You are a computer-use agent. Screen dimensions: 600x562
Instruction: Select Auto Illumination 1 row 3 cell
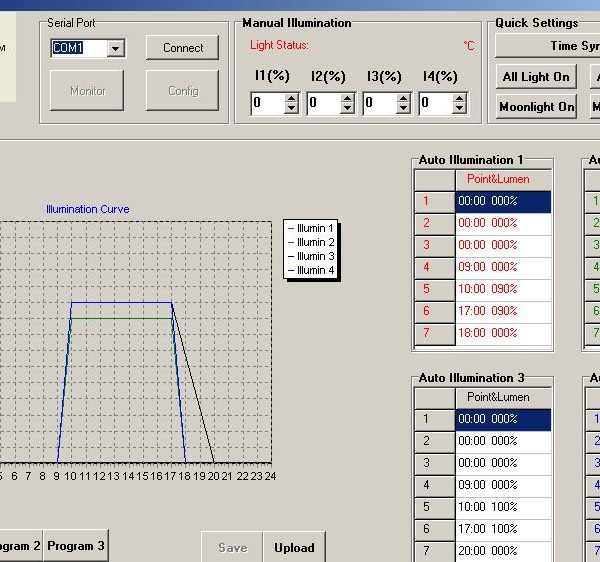click(503, 245)
